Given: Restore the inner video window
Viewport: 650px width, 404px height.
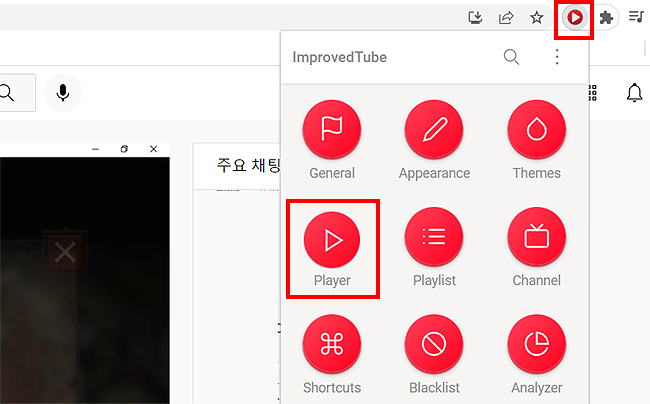Looking at the screenshot, I should (x=124, y=149).
